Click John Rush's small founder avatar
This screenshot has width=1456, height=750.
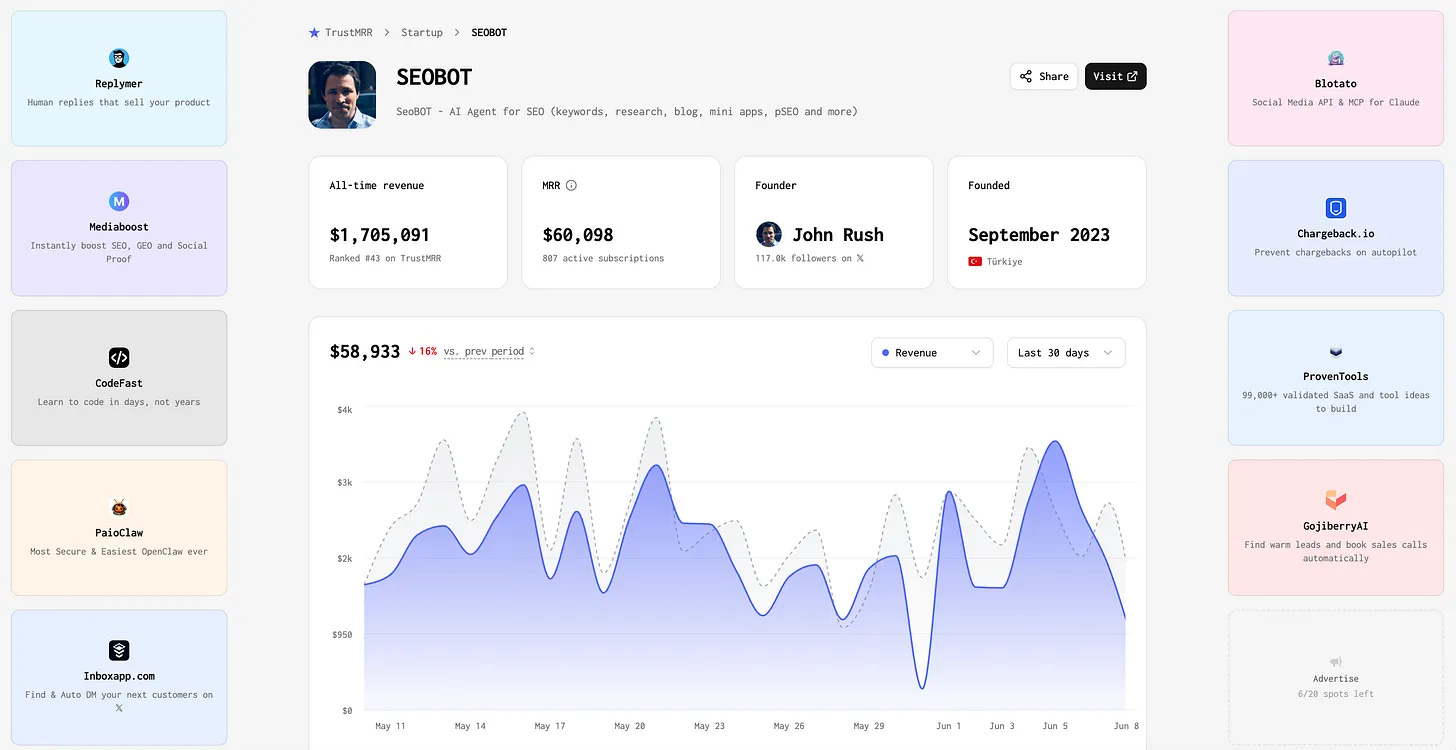pyautogui.click(x=769, y=235)
